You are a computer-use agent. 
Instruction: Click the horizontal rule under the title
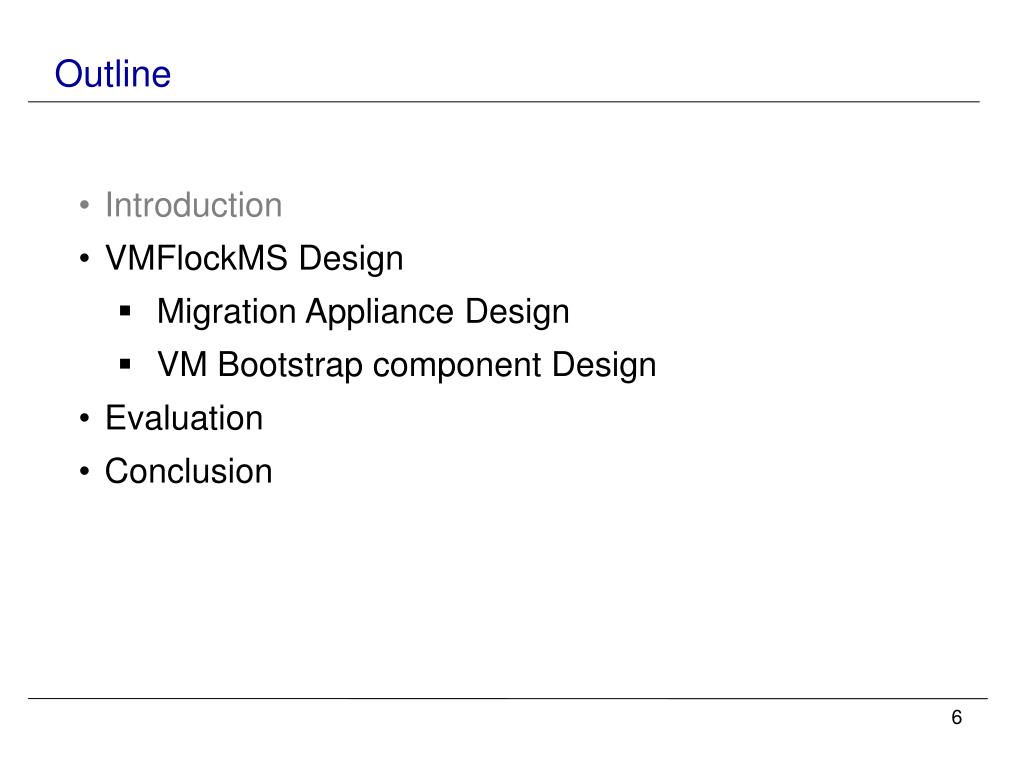pyautogui.click(x=504, y=102)
